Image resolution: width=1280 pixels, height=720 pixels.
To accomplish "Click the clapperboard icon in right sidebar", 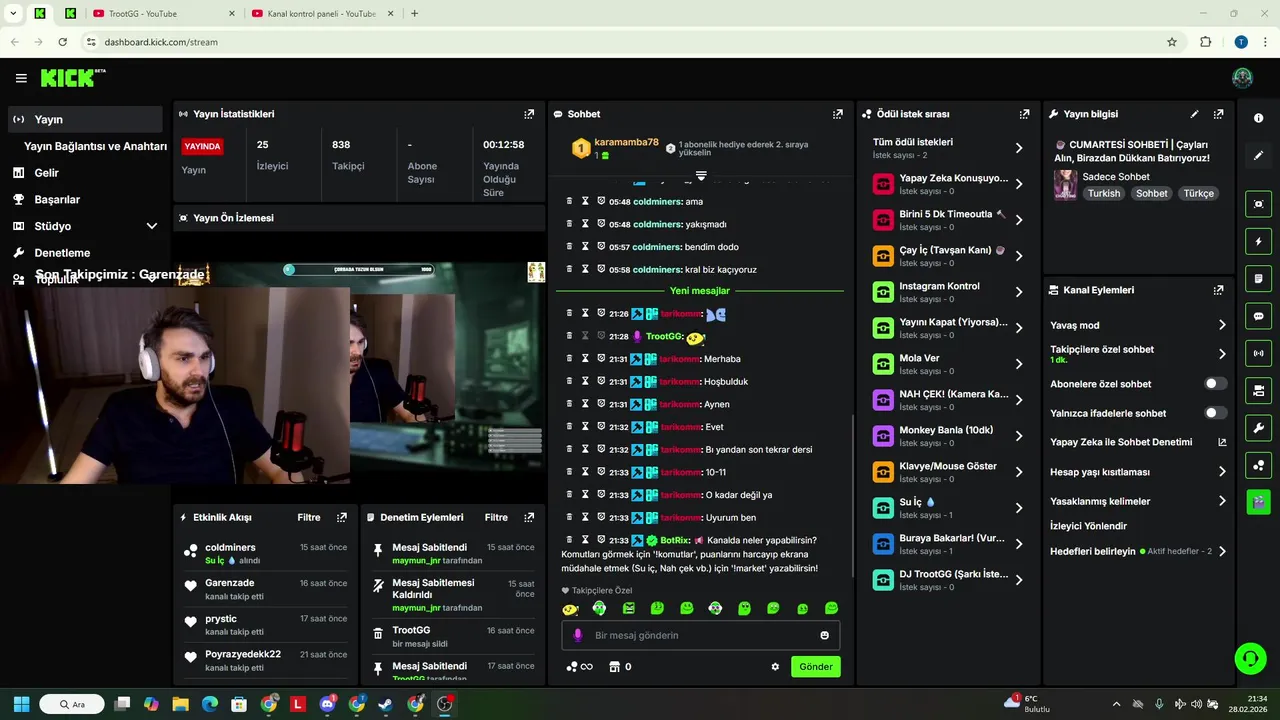I will coord(1258,502).
